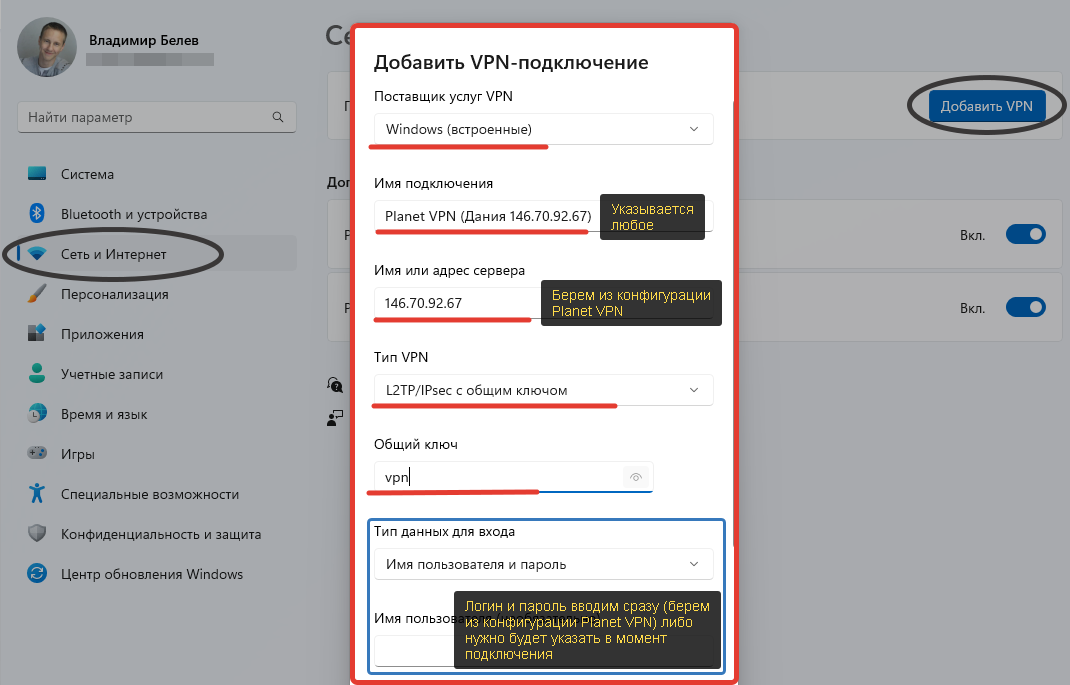Reveal the Общий ключ with eye icon
Image resolution: width=1070 pixels, height=685 pixels.
(x=635, y=477)
